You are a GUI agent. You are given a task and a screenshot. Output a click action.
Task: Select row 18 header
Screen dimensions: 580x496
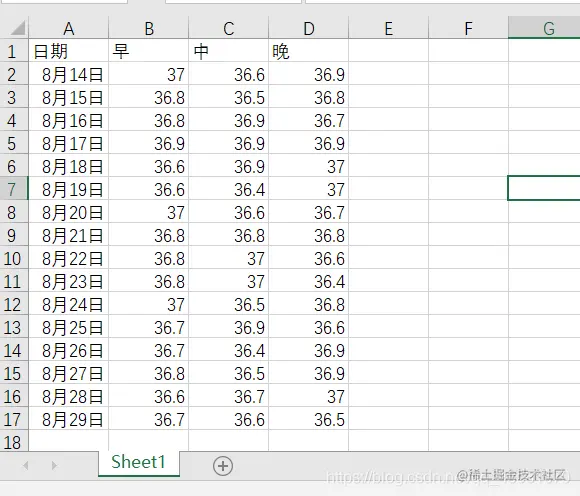(14, 441)
